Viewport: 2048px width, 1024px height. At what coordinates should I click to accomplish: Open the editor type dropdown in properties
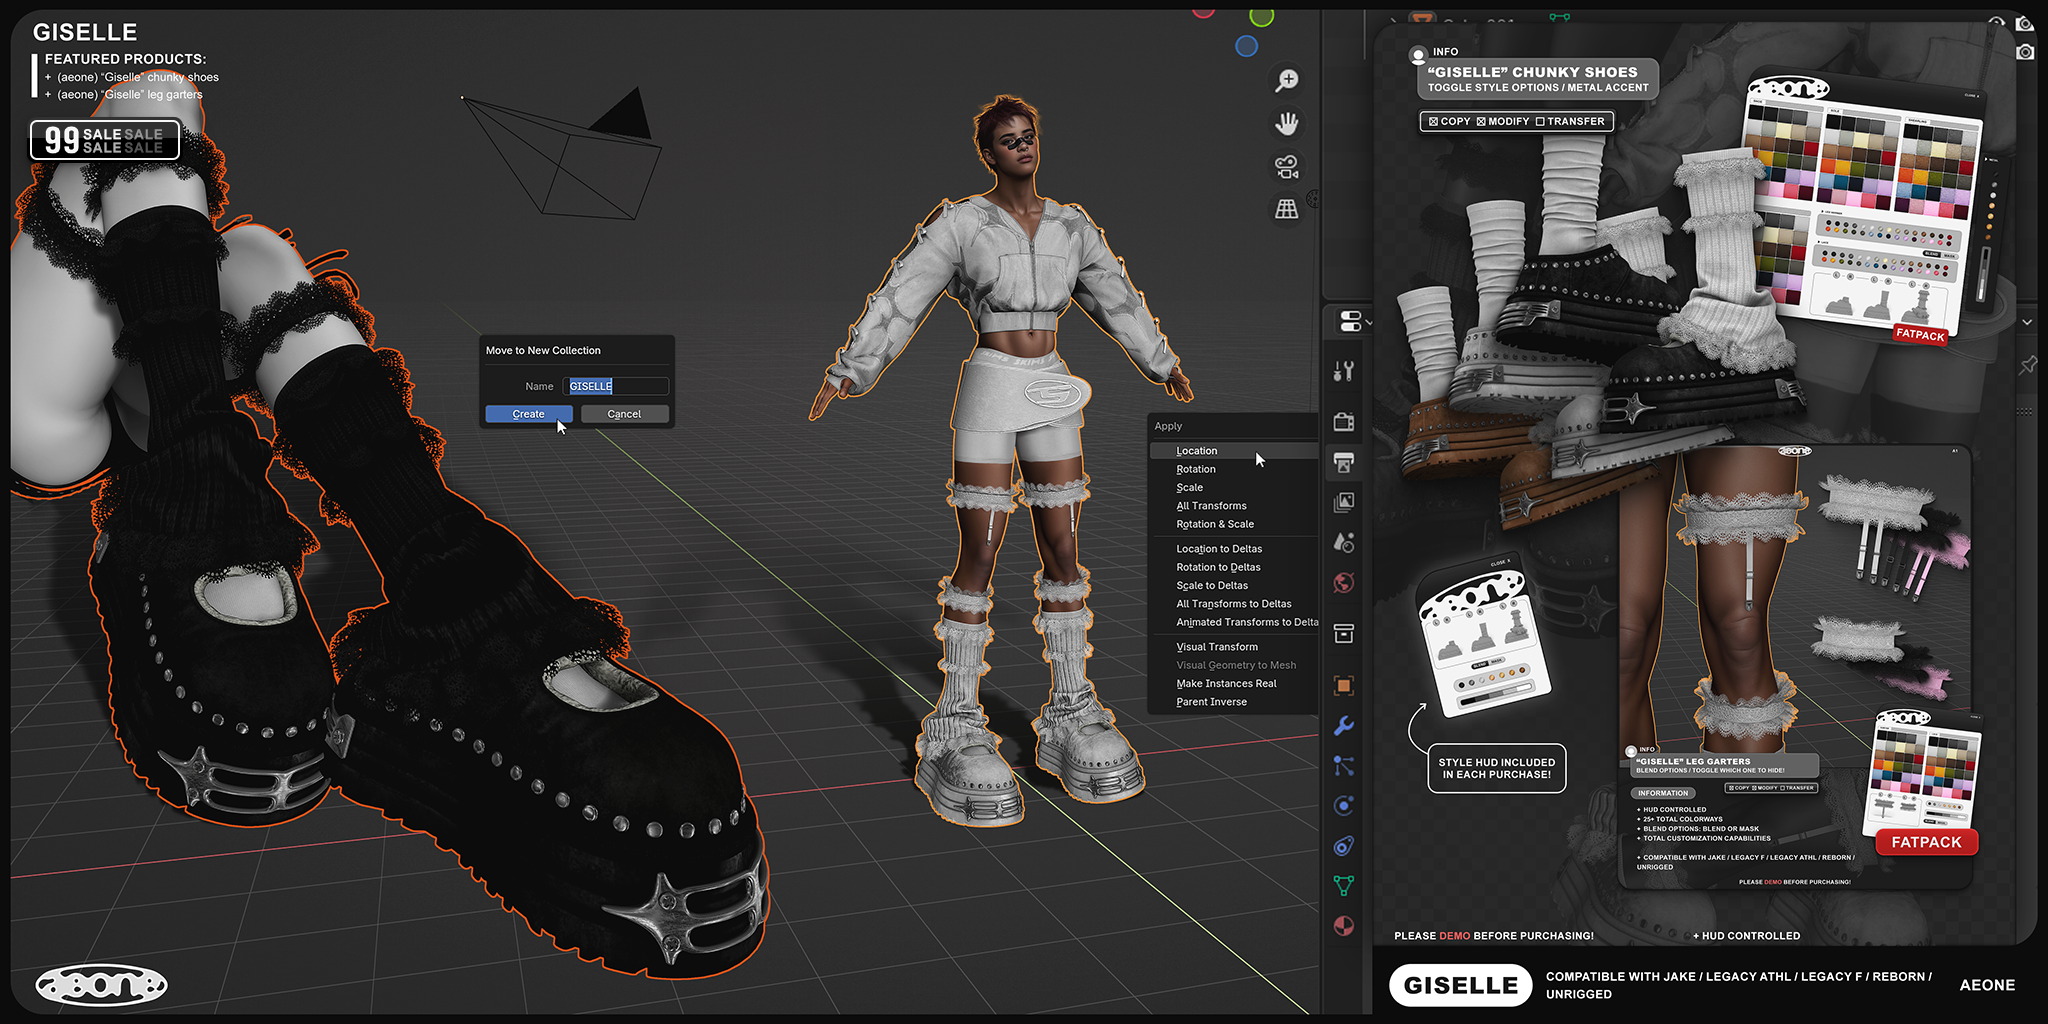coord(1354,321)
